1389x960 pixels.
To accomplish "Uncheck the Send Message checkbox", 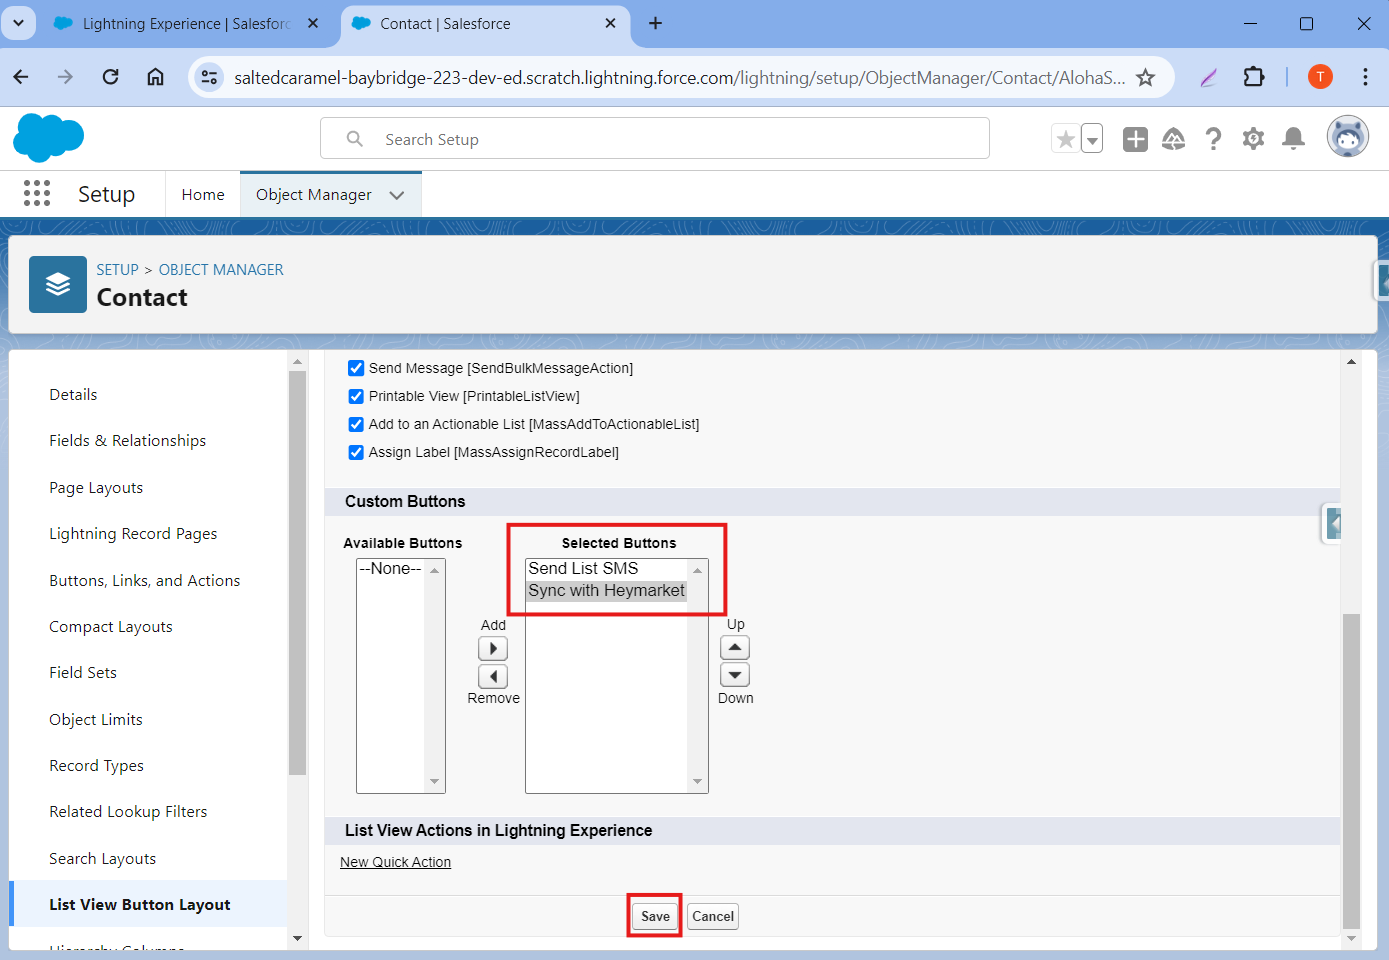I will coord(356,368).
